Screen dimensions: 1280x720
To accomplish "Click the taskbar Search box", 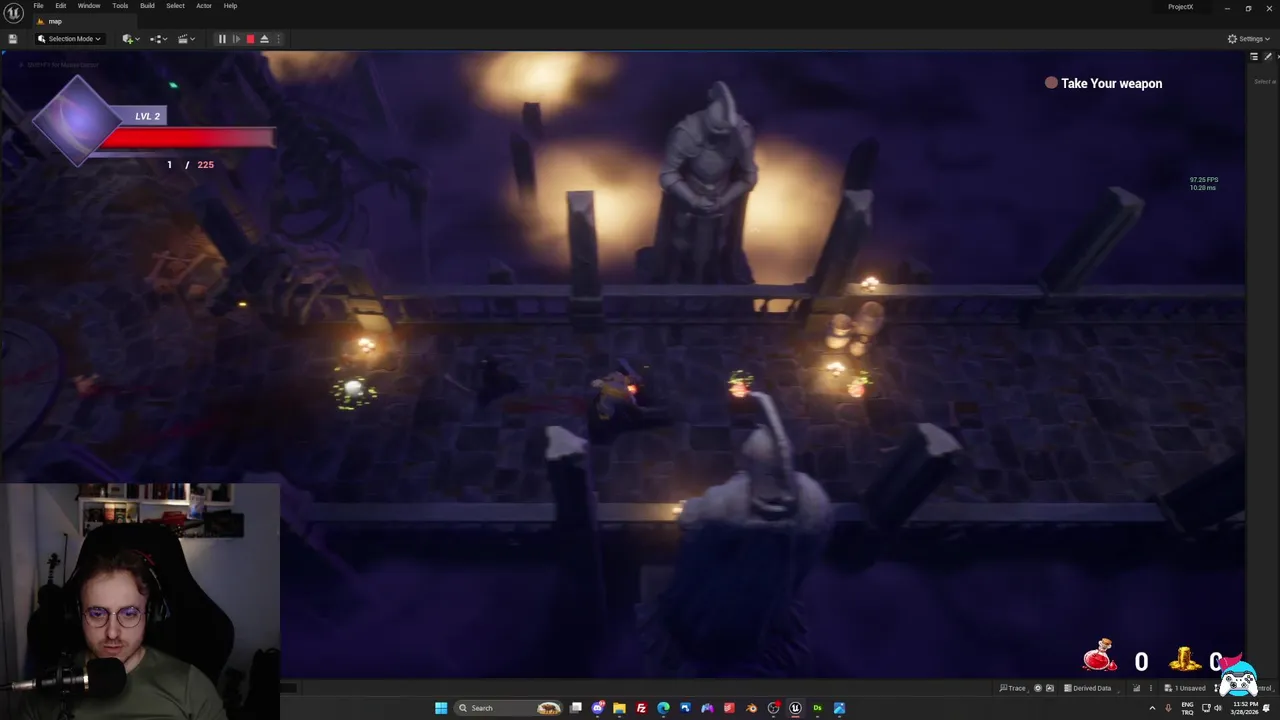I will click(x=508, y=708).
